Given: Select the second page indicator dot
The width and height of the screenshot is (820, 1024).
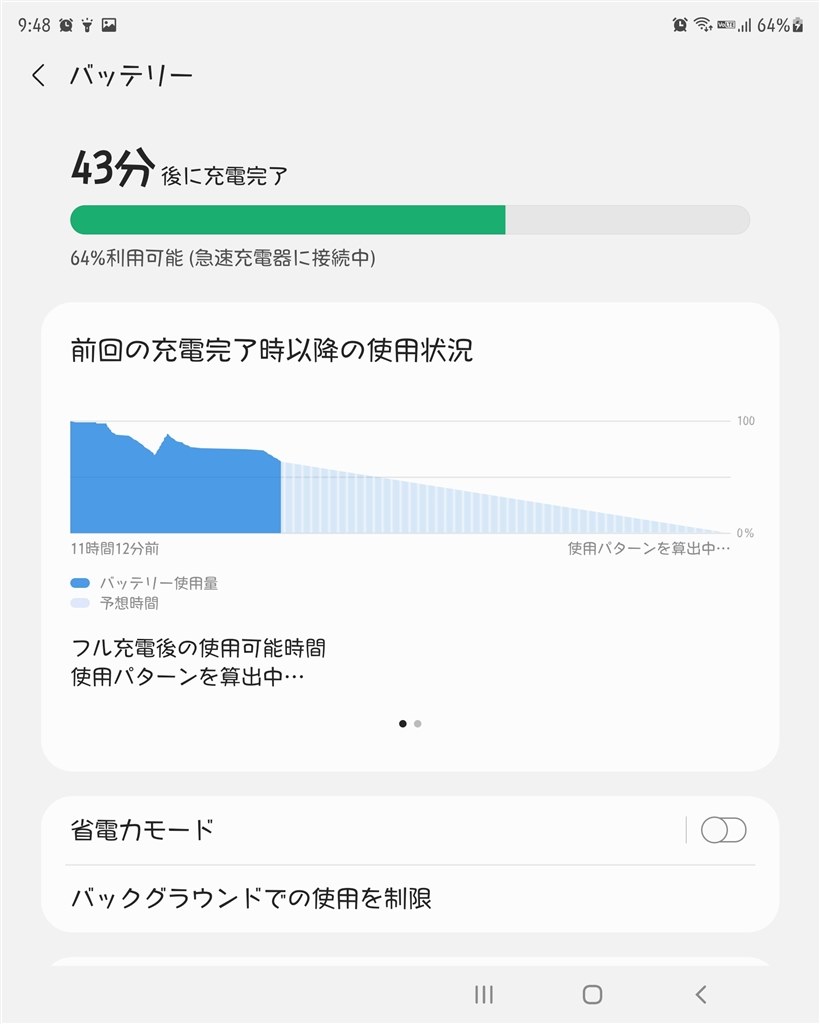Looking at the screenshot, I should (418, 723).
